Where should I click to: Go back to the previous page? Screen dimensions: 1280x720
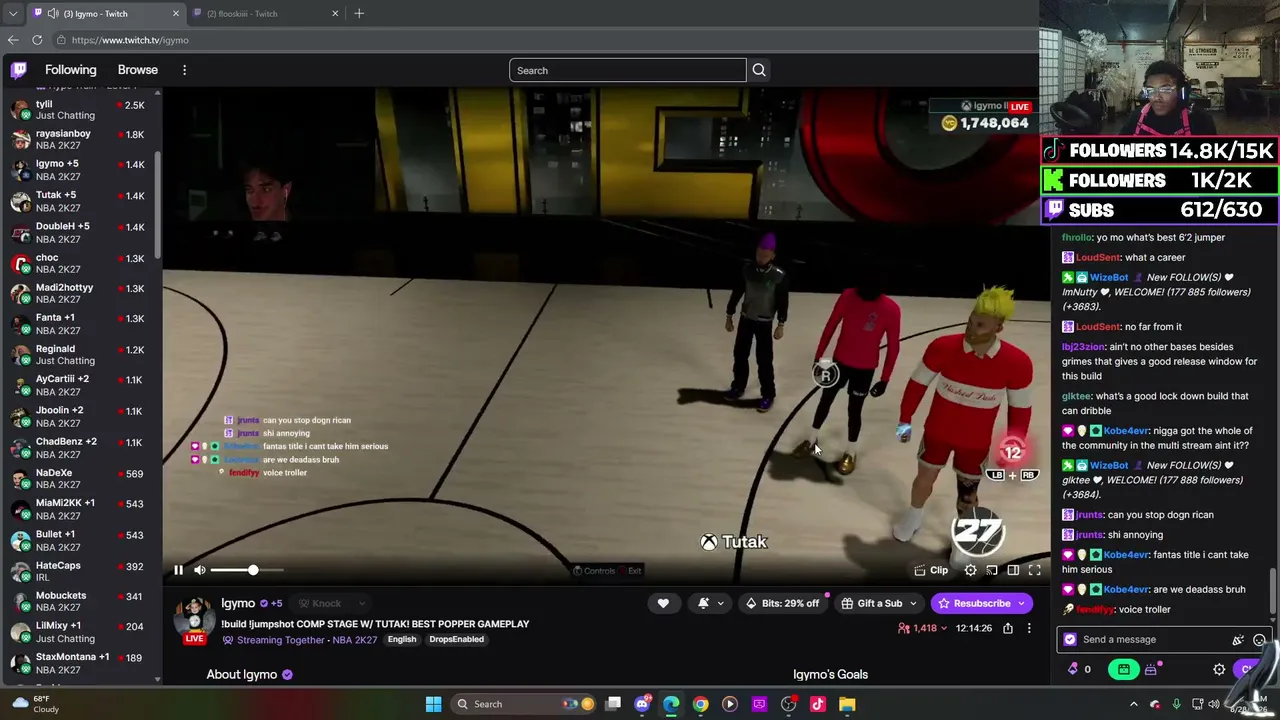coord(13,40)
